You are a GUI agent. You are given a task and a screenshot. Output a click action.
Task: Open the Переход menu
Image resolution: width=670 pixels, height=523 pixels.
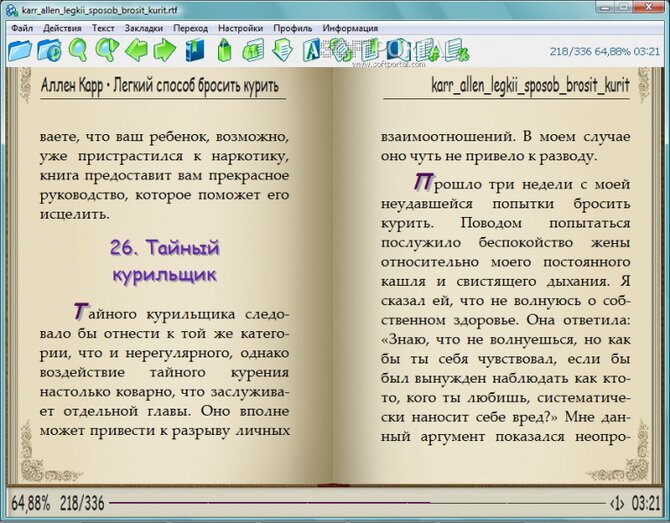(x=190, y=28)
